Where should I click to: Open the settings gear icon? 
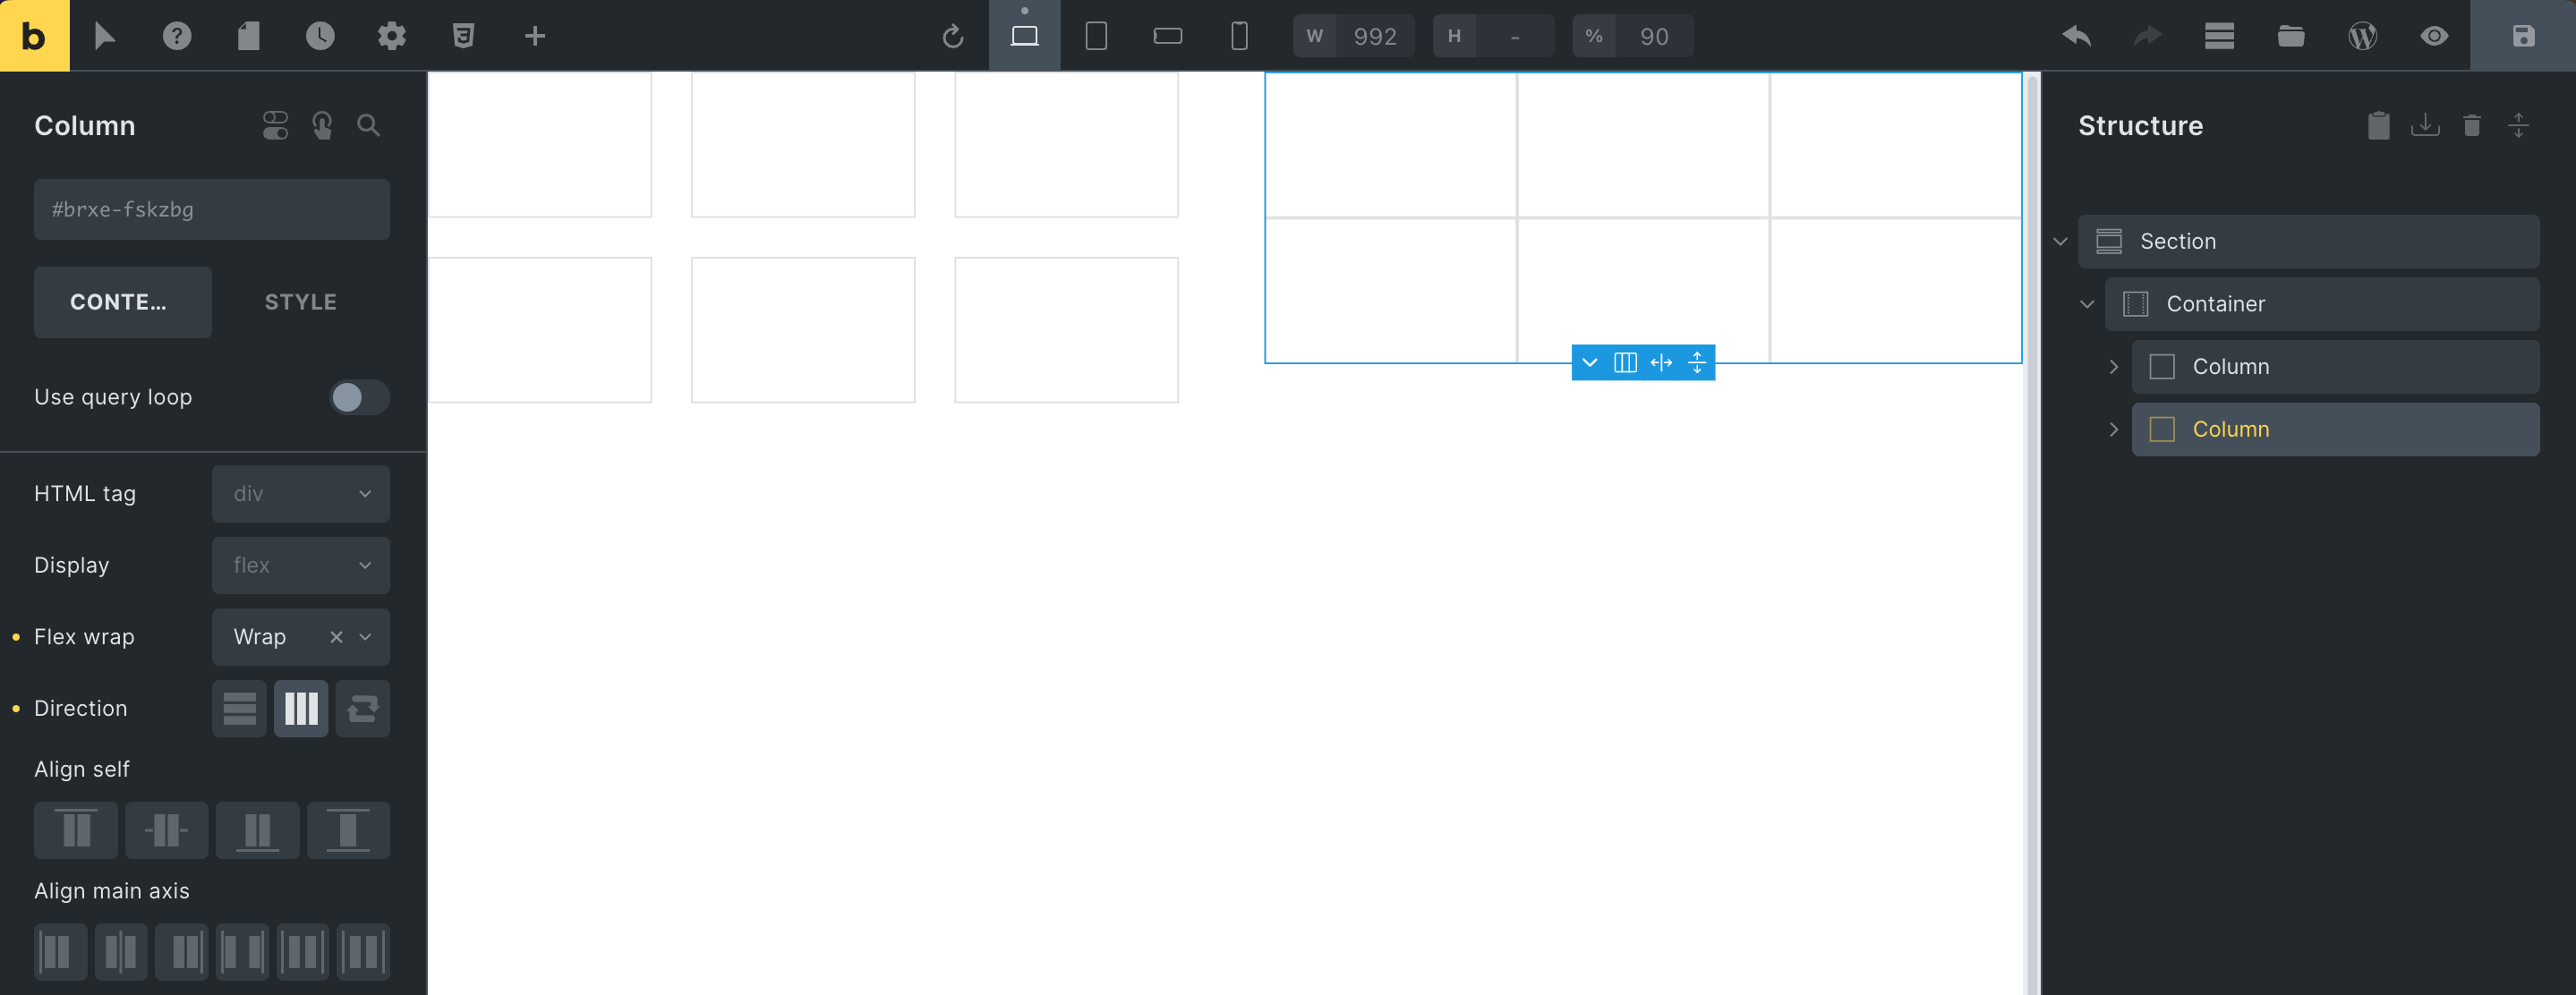click(x=392, y=36)
